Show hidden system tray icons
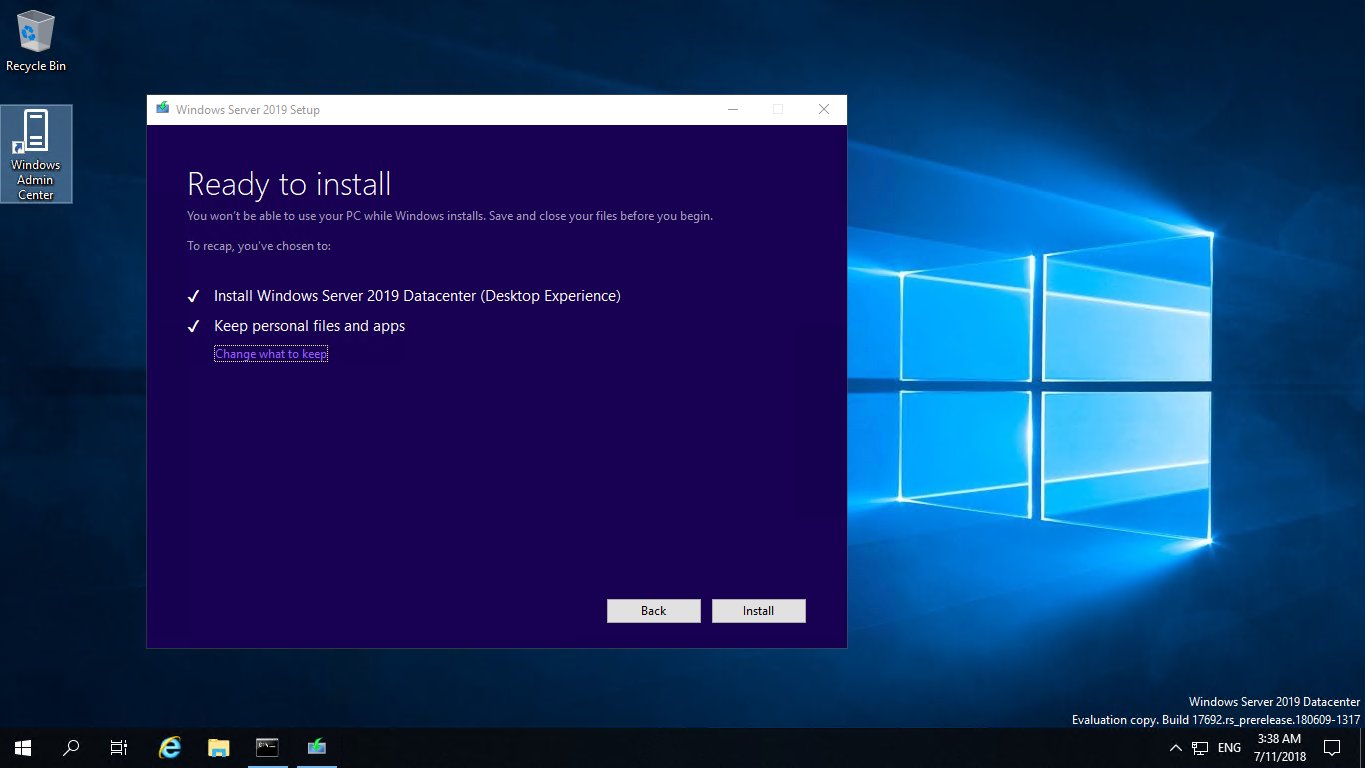Viewport: 1365px width, 768px height. 1175,748
